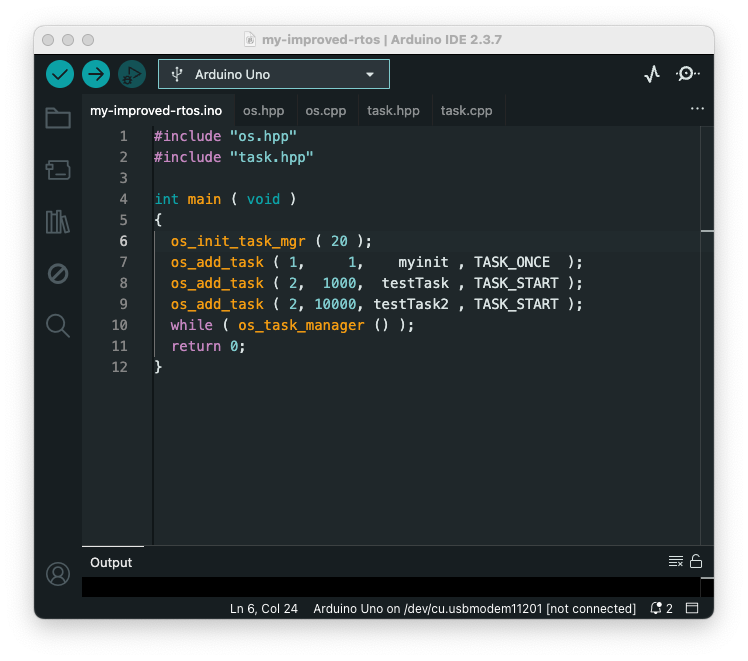
Task: Click TASK_ONCE on line 7
Action: click(x=511, y=262)
